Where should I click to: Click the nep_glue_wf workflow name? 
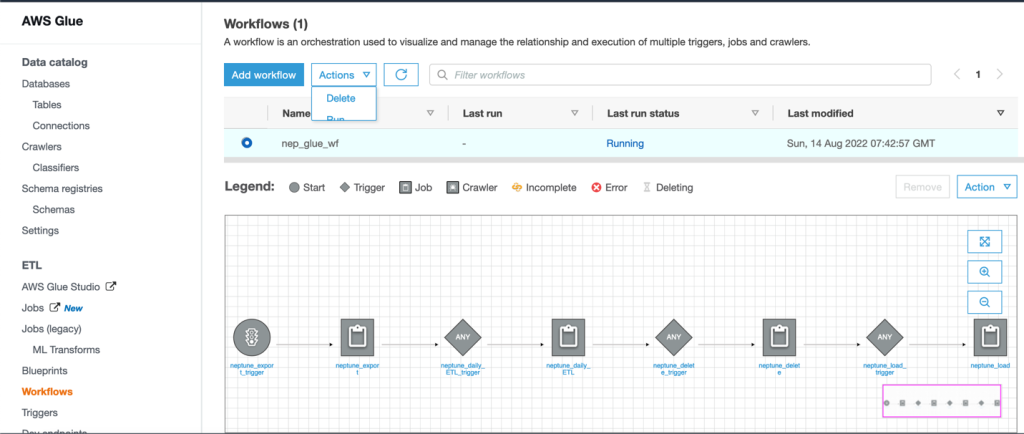(x=310, y=143)
